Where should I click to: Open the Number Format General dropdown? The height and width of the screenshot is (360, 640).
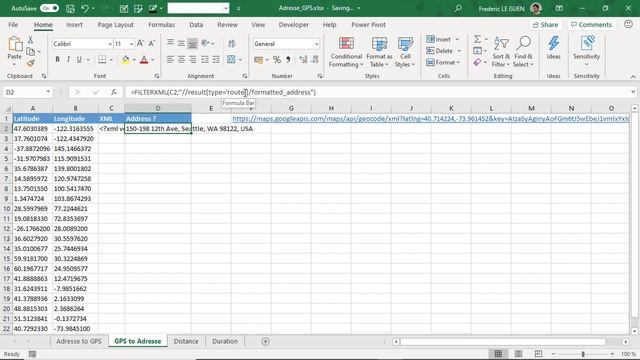pos(316,44)
